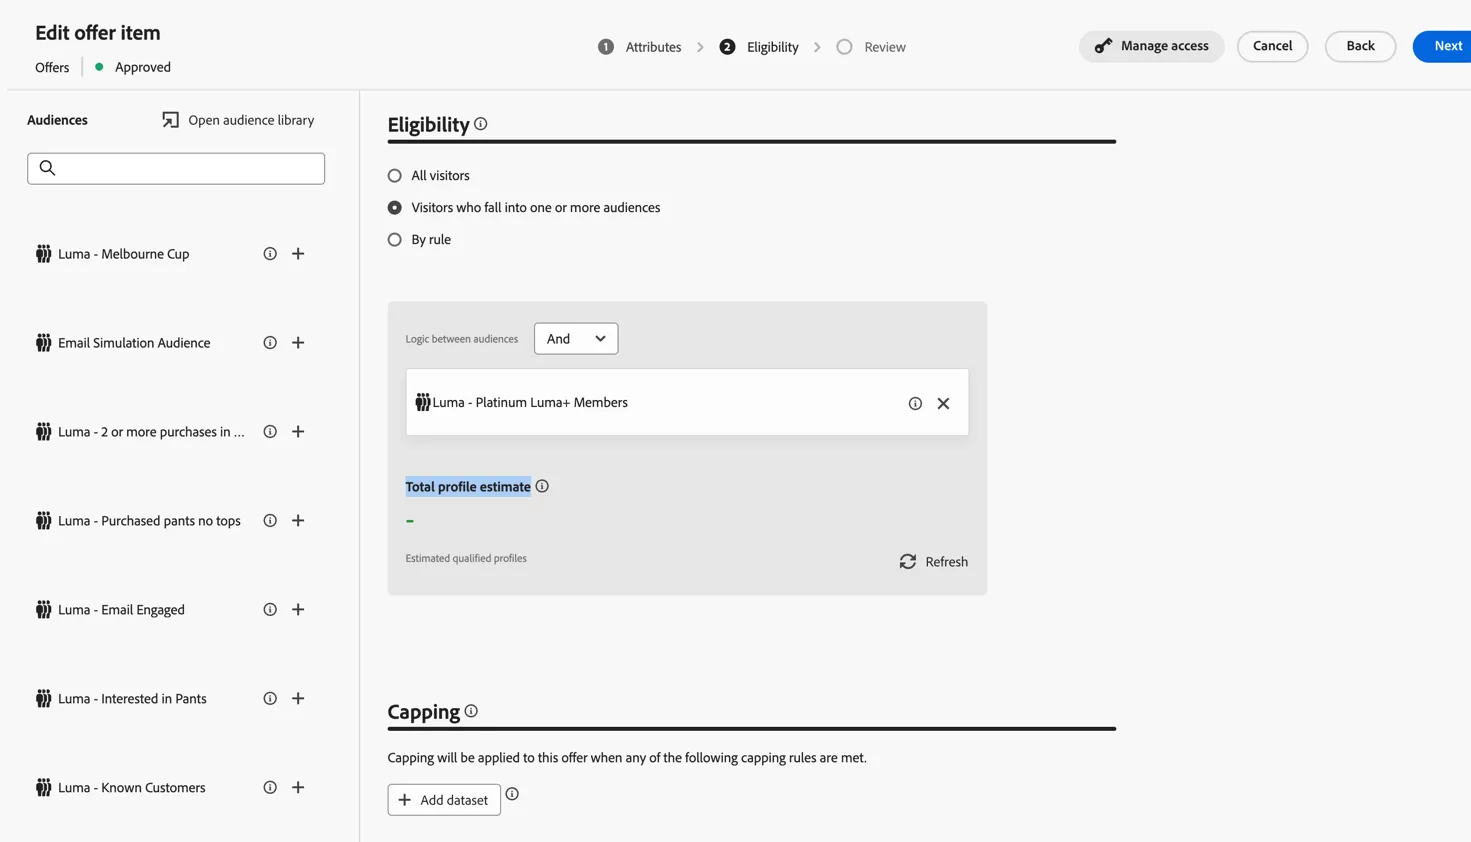This screenshot has height=842, width=1471.
Task: Click the Eligibility heading info icon
Action: (x=481, y=124)
